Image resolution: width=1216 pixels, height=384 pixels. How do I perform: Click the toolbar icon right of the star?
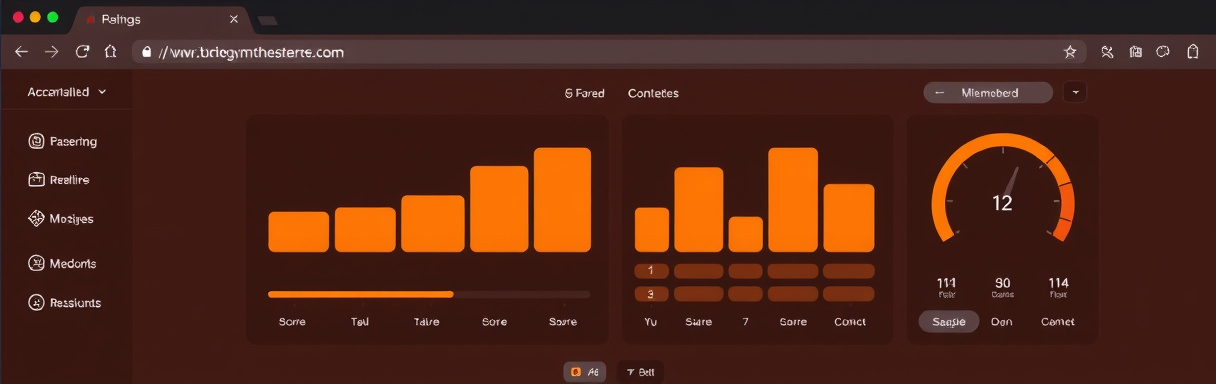coord(1107,52)
